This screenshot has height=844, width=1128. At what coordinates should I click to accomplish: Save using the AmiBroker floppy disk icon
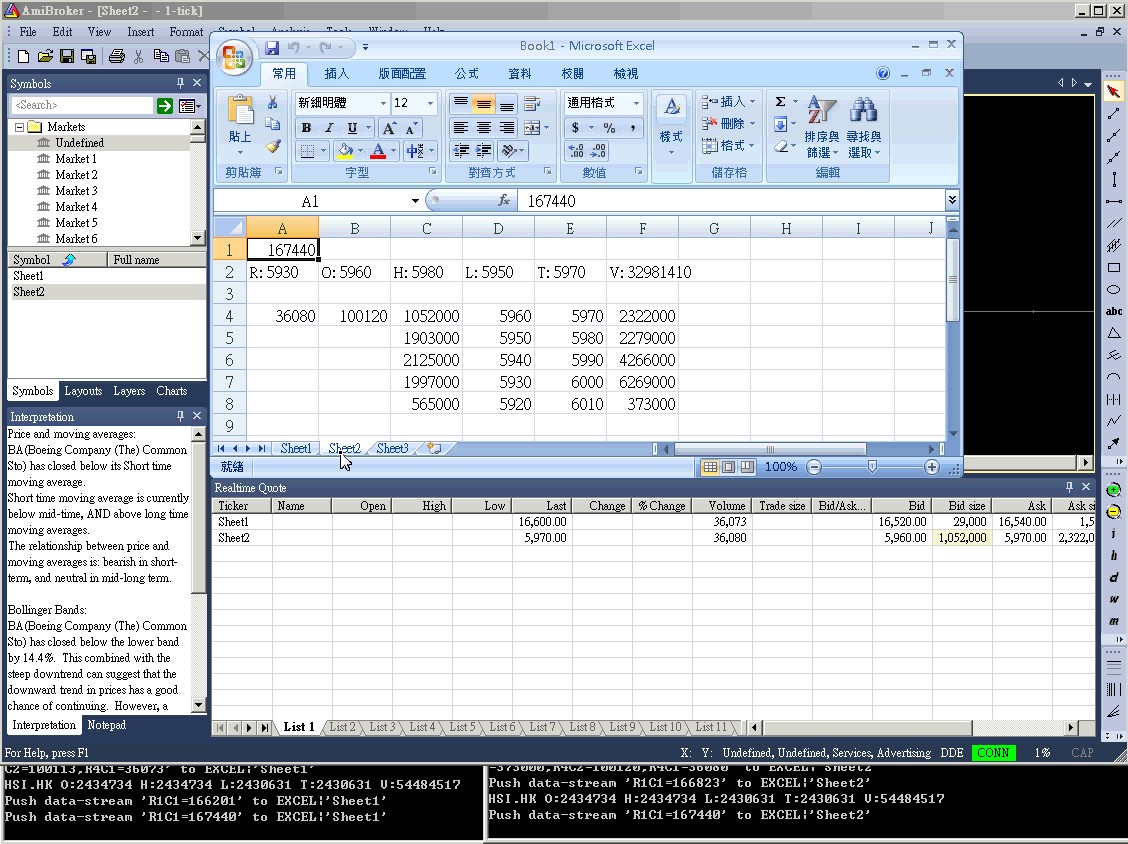[67, 56]
